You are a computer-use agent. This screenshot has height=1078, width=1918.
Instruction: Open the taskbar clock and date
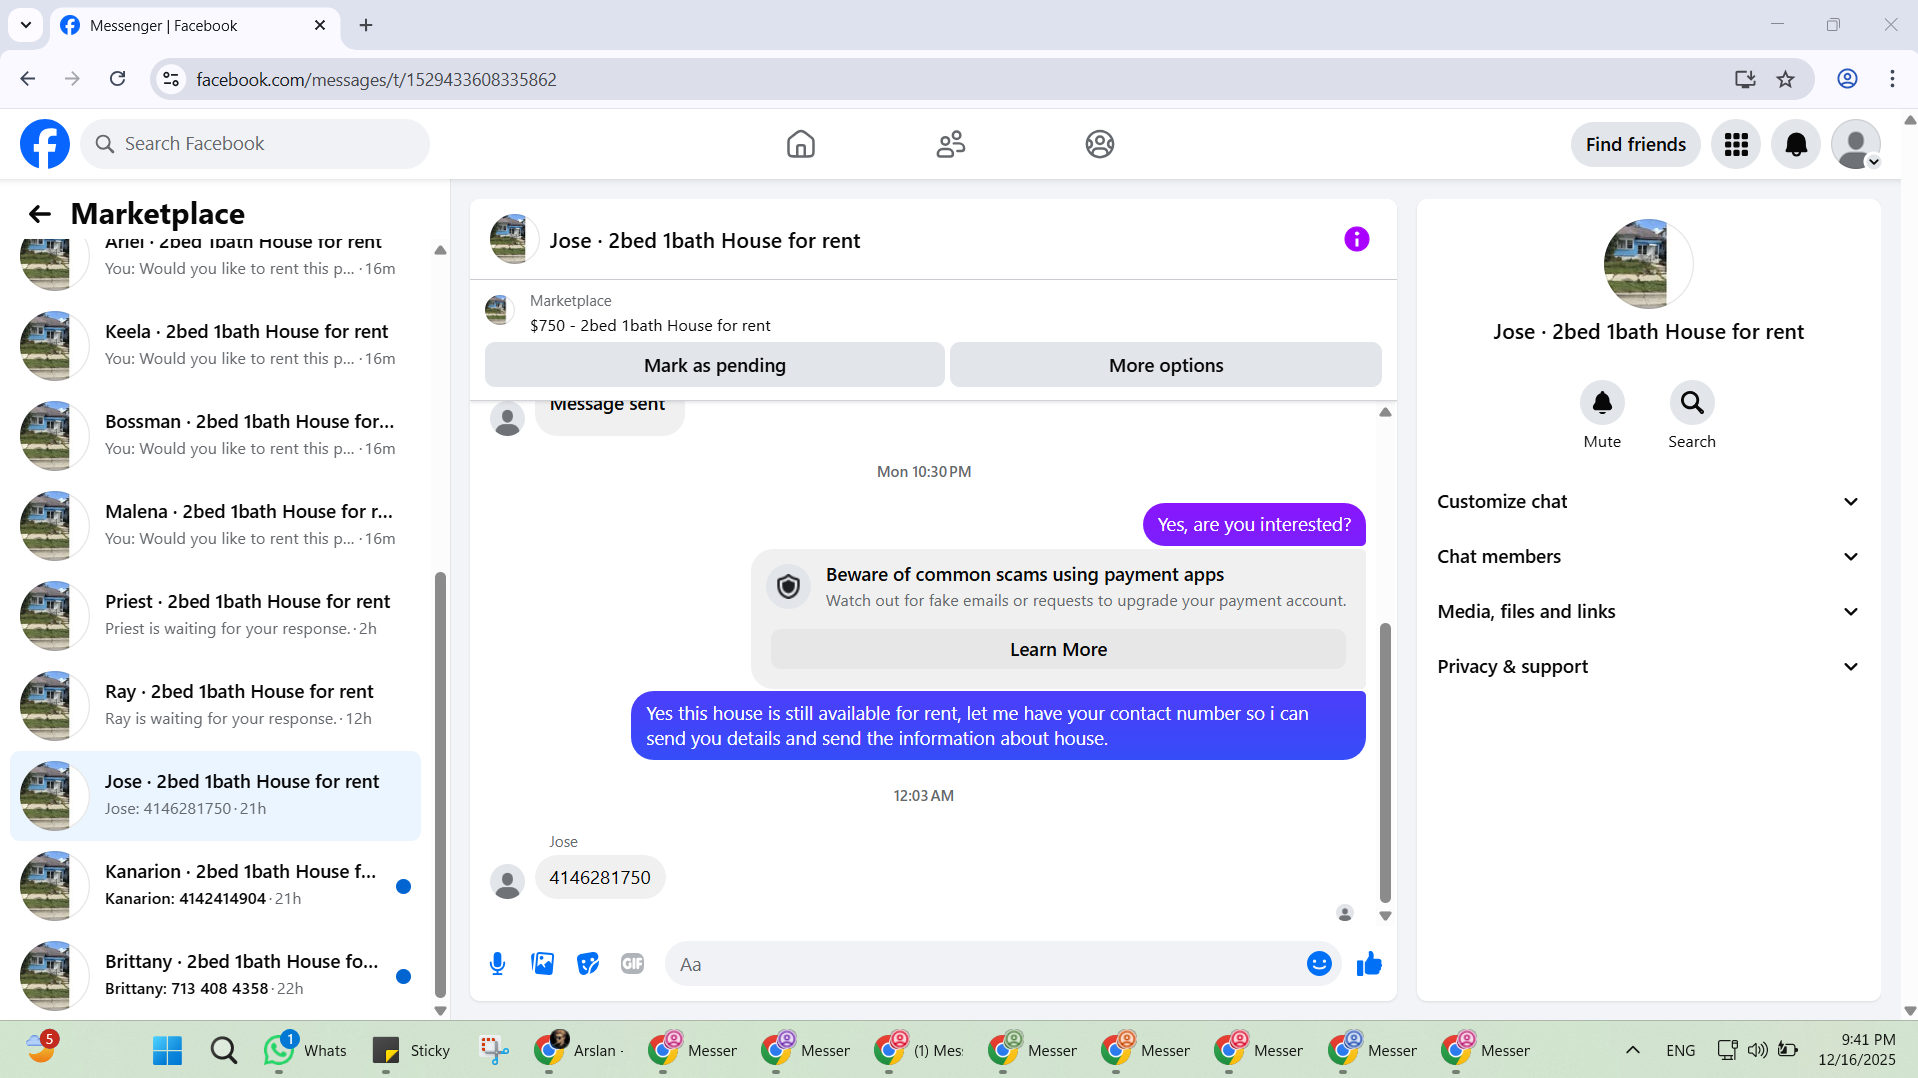tap(1857, 1050)
